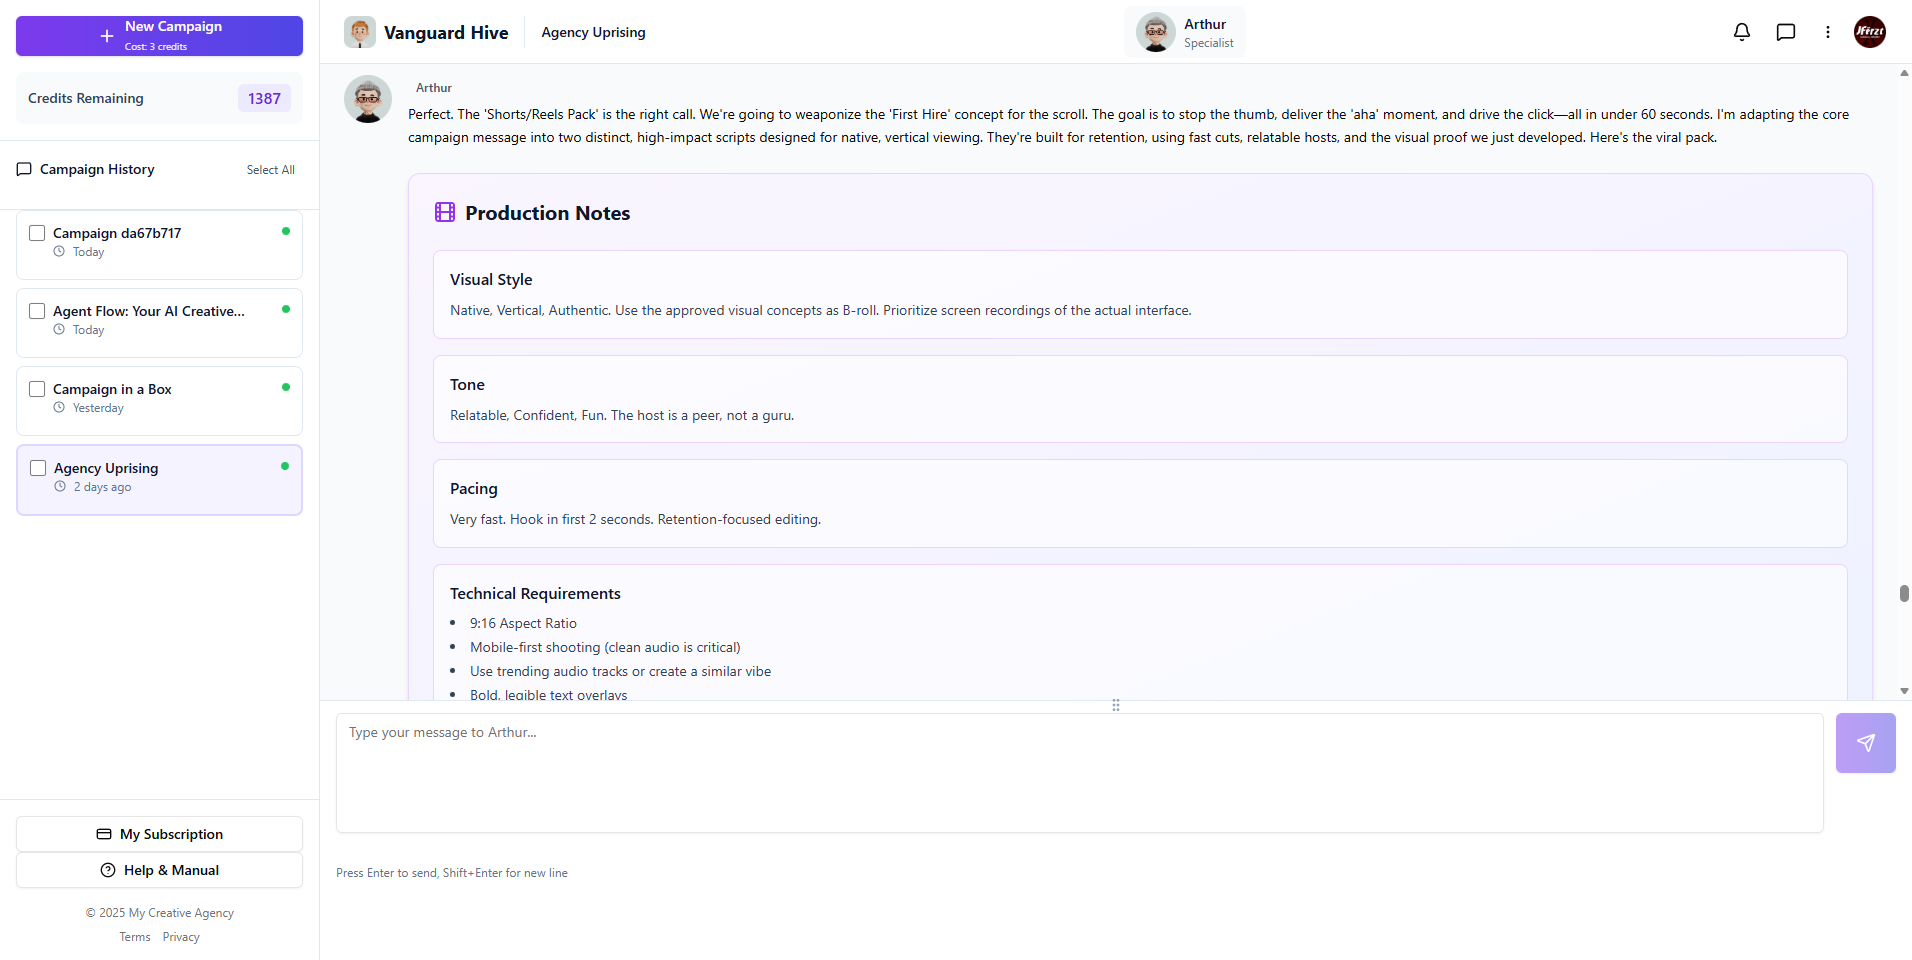The image size is (1912, 960).
Task: Open the Help & Manual page
Action: click(x=159, y=870)
